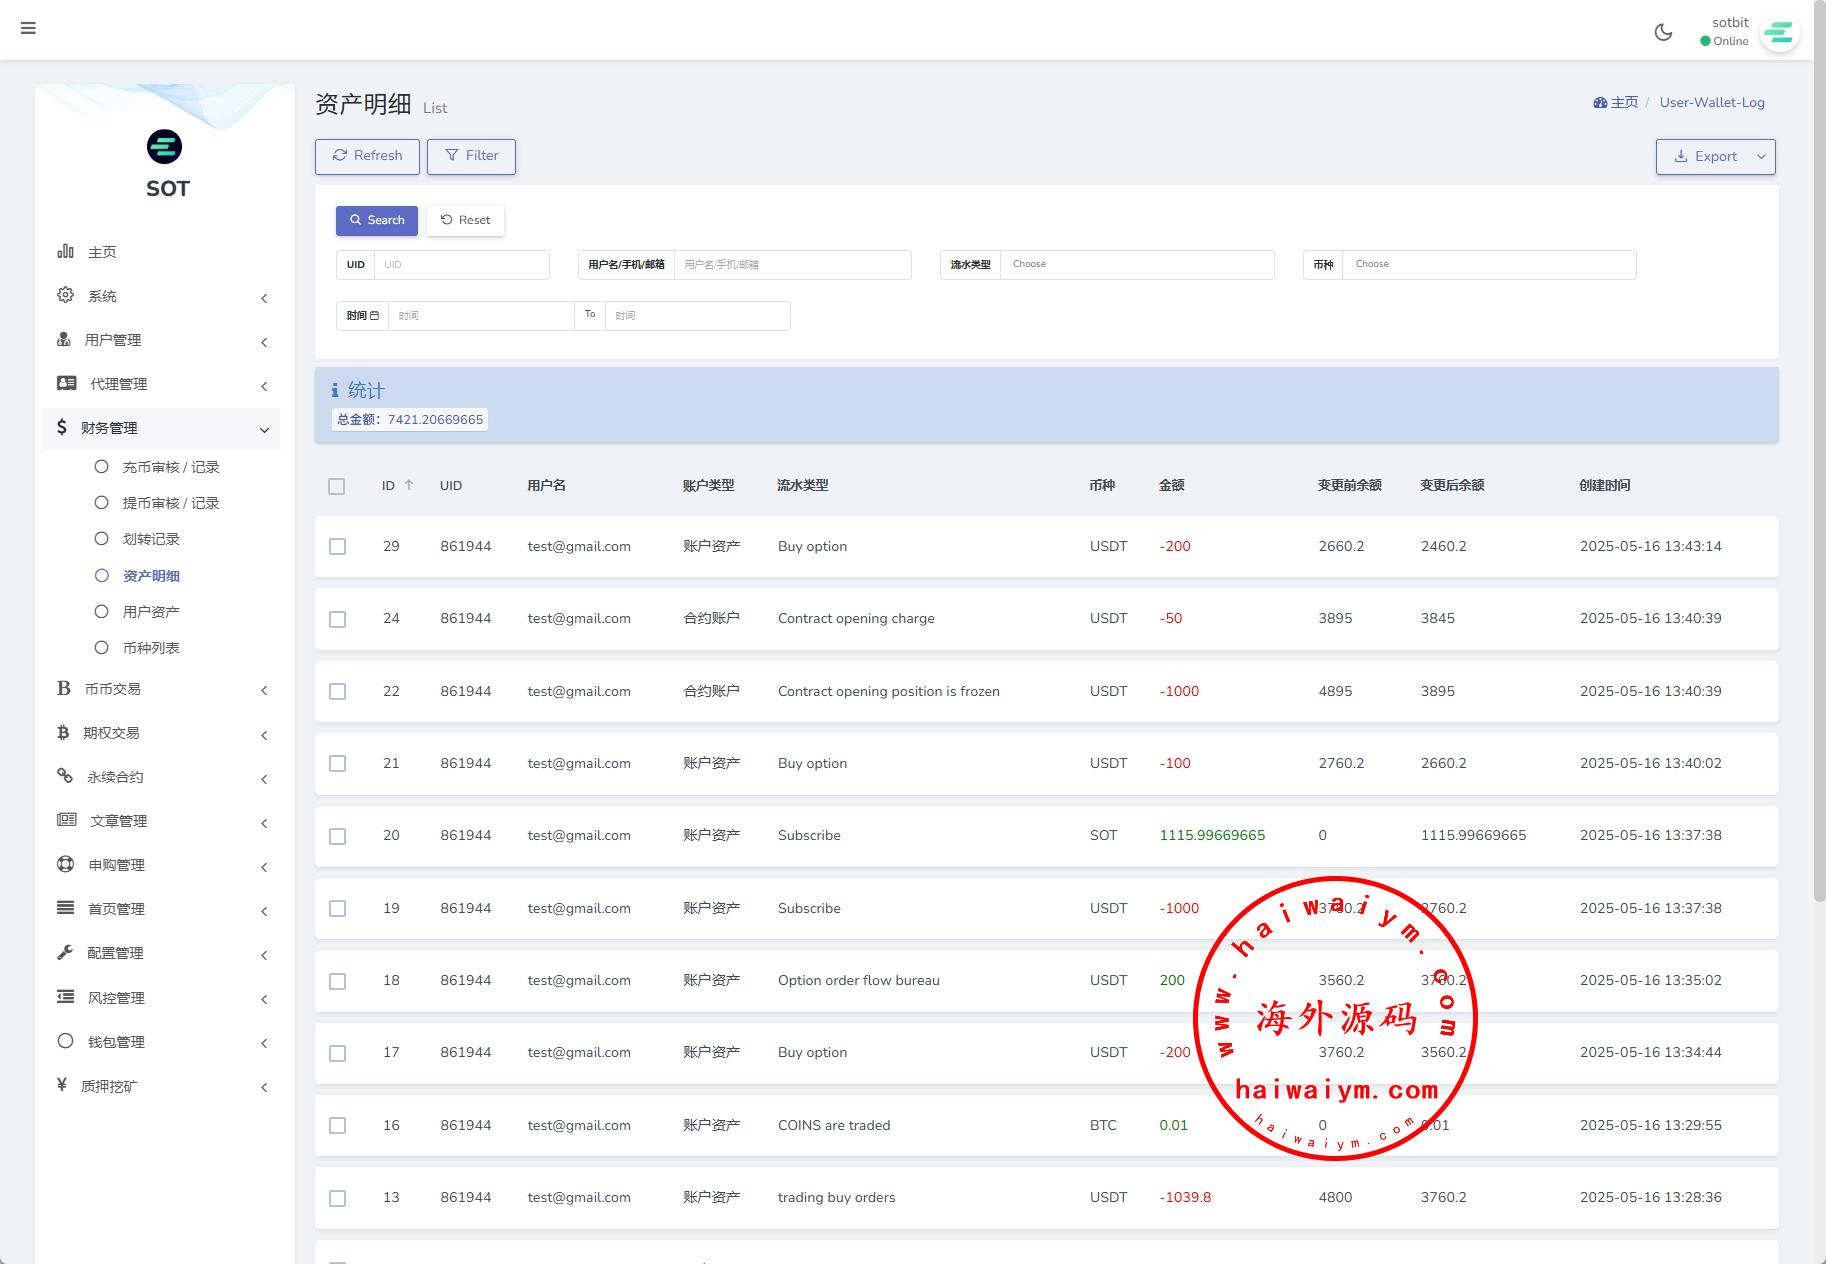Viewport: 1826px width, 1264px height.
Task: Open the Export dropdown arrow
Action: click(x=1761, y=157)
